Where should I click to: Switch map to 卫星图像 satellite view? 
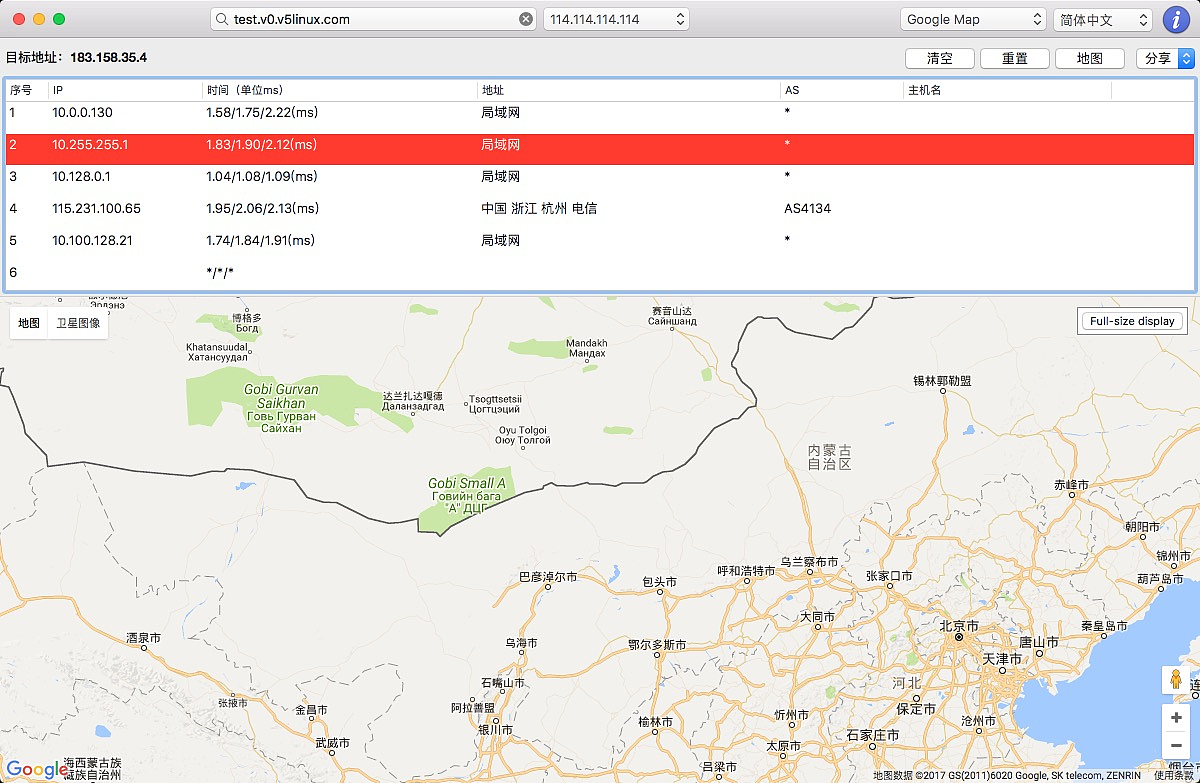(x=78, y=323)
